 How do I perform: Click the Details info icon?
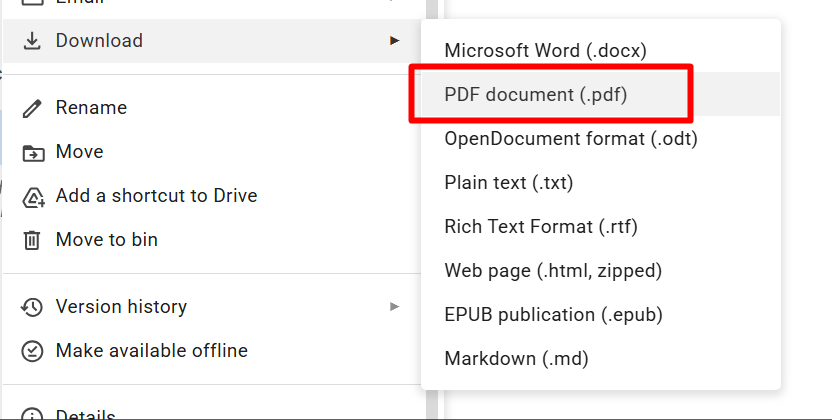pos(32,413)
